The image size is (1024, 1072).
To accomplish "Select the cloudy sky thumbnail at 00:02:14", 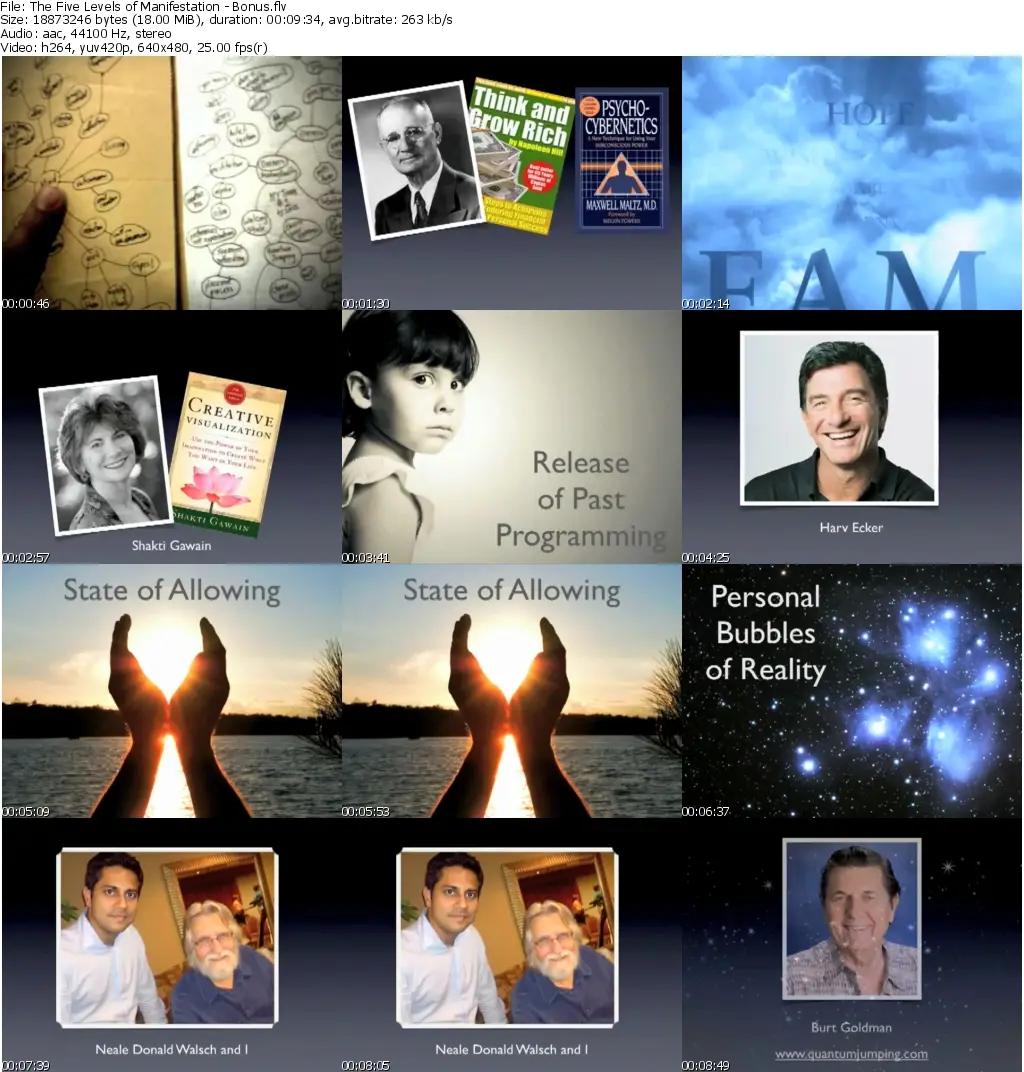I will [852, 183].
